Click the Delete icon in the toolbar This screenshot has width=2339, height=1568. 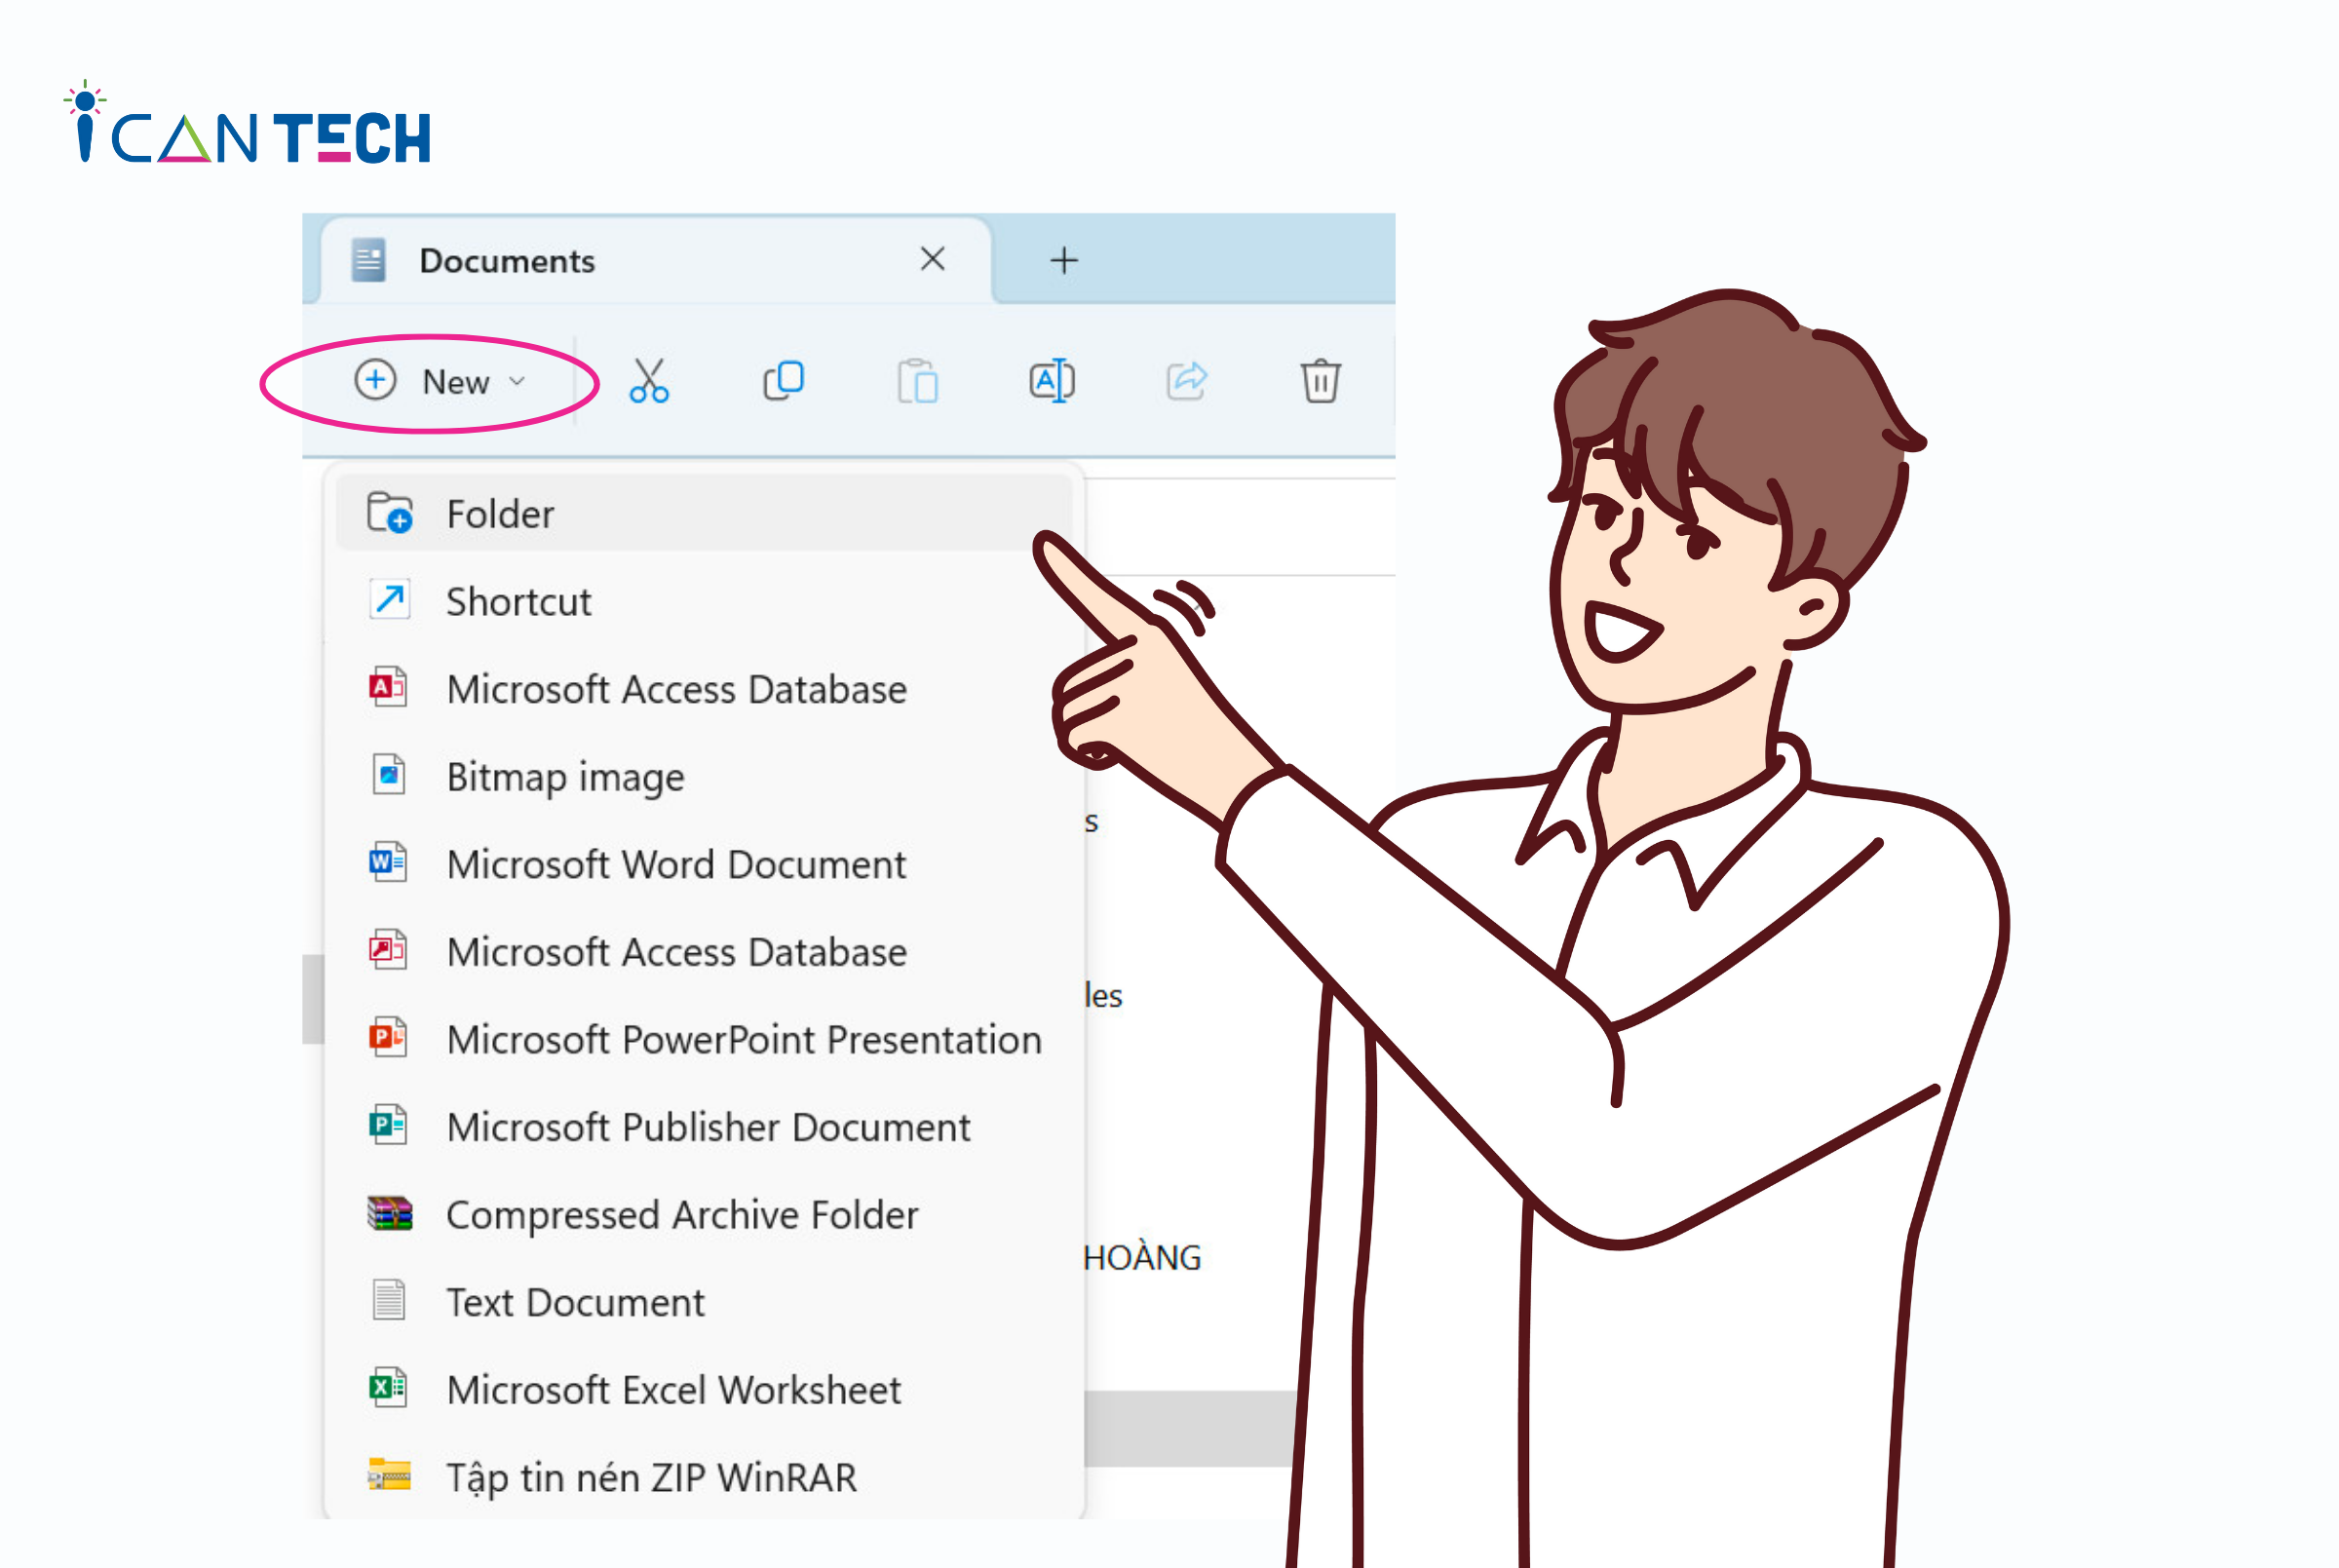tap(1323, 381)
